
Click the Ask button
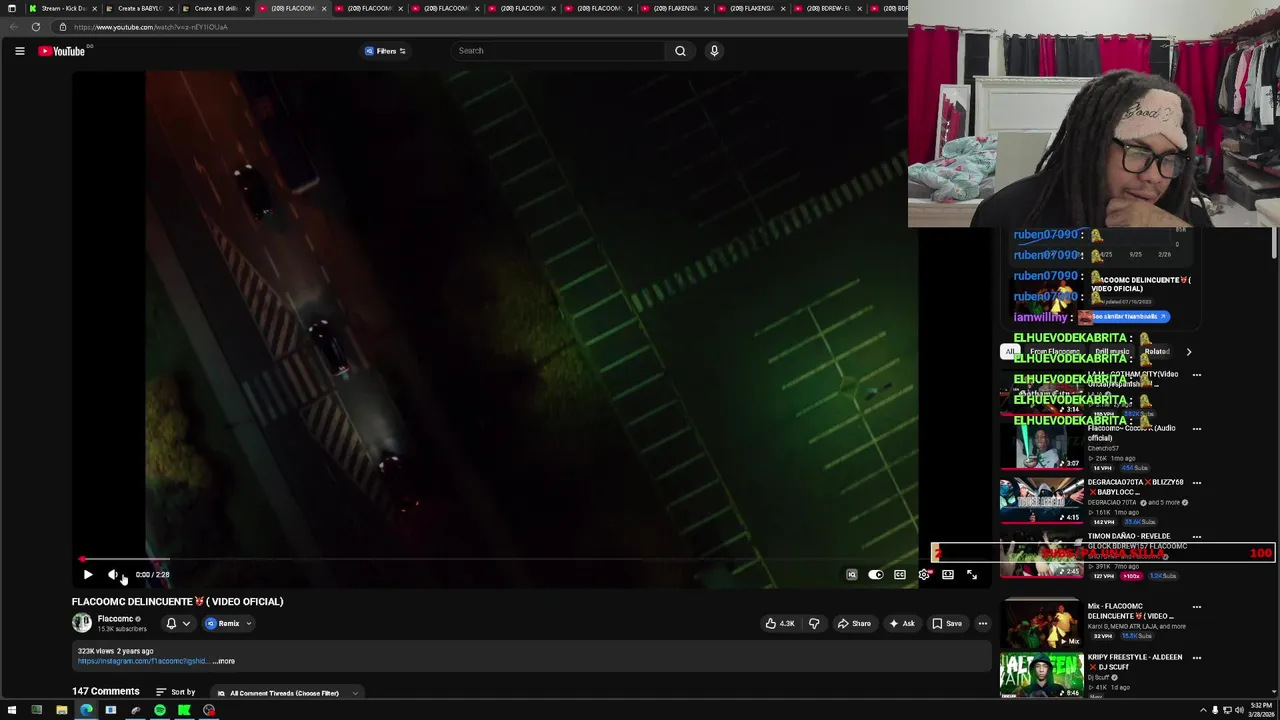pos(901,624)
